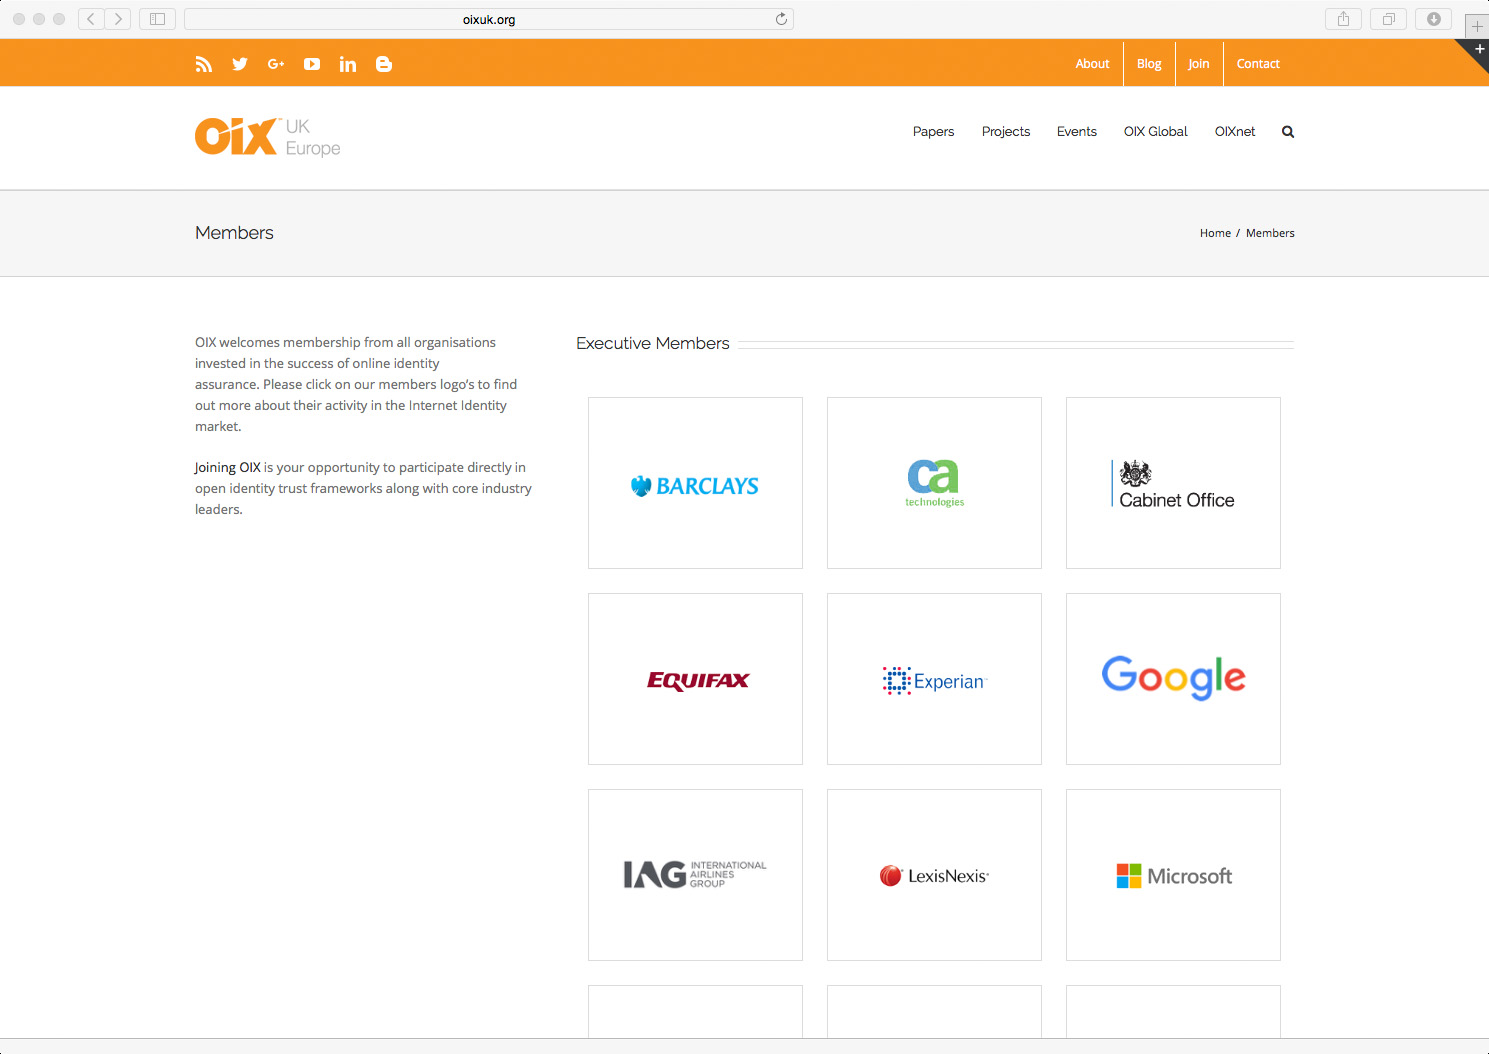Open the site search magnifier icon

[x=1288, y=132]
